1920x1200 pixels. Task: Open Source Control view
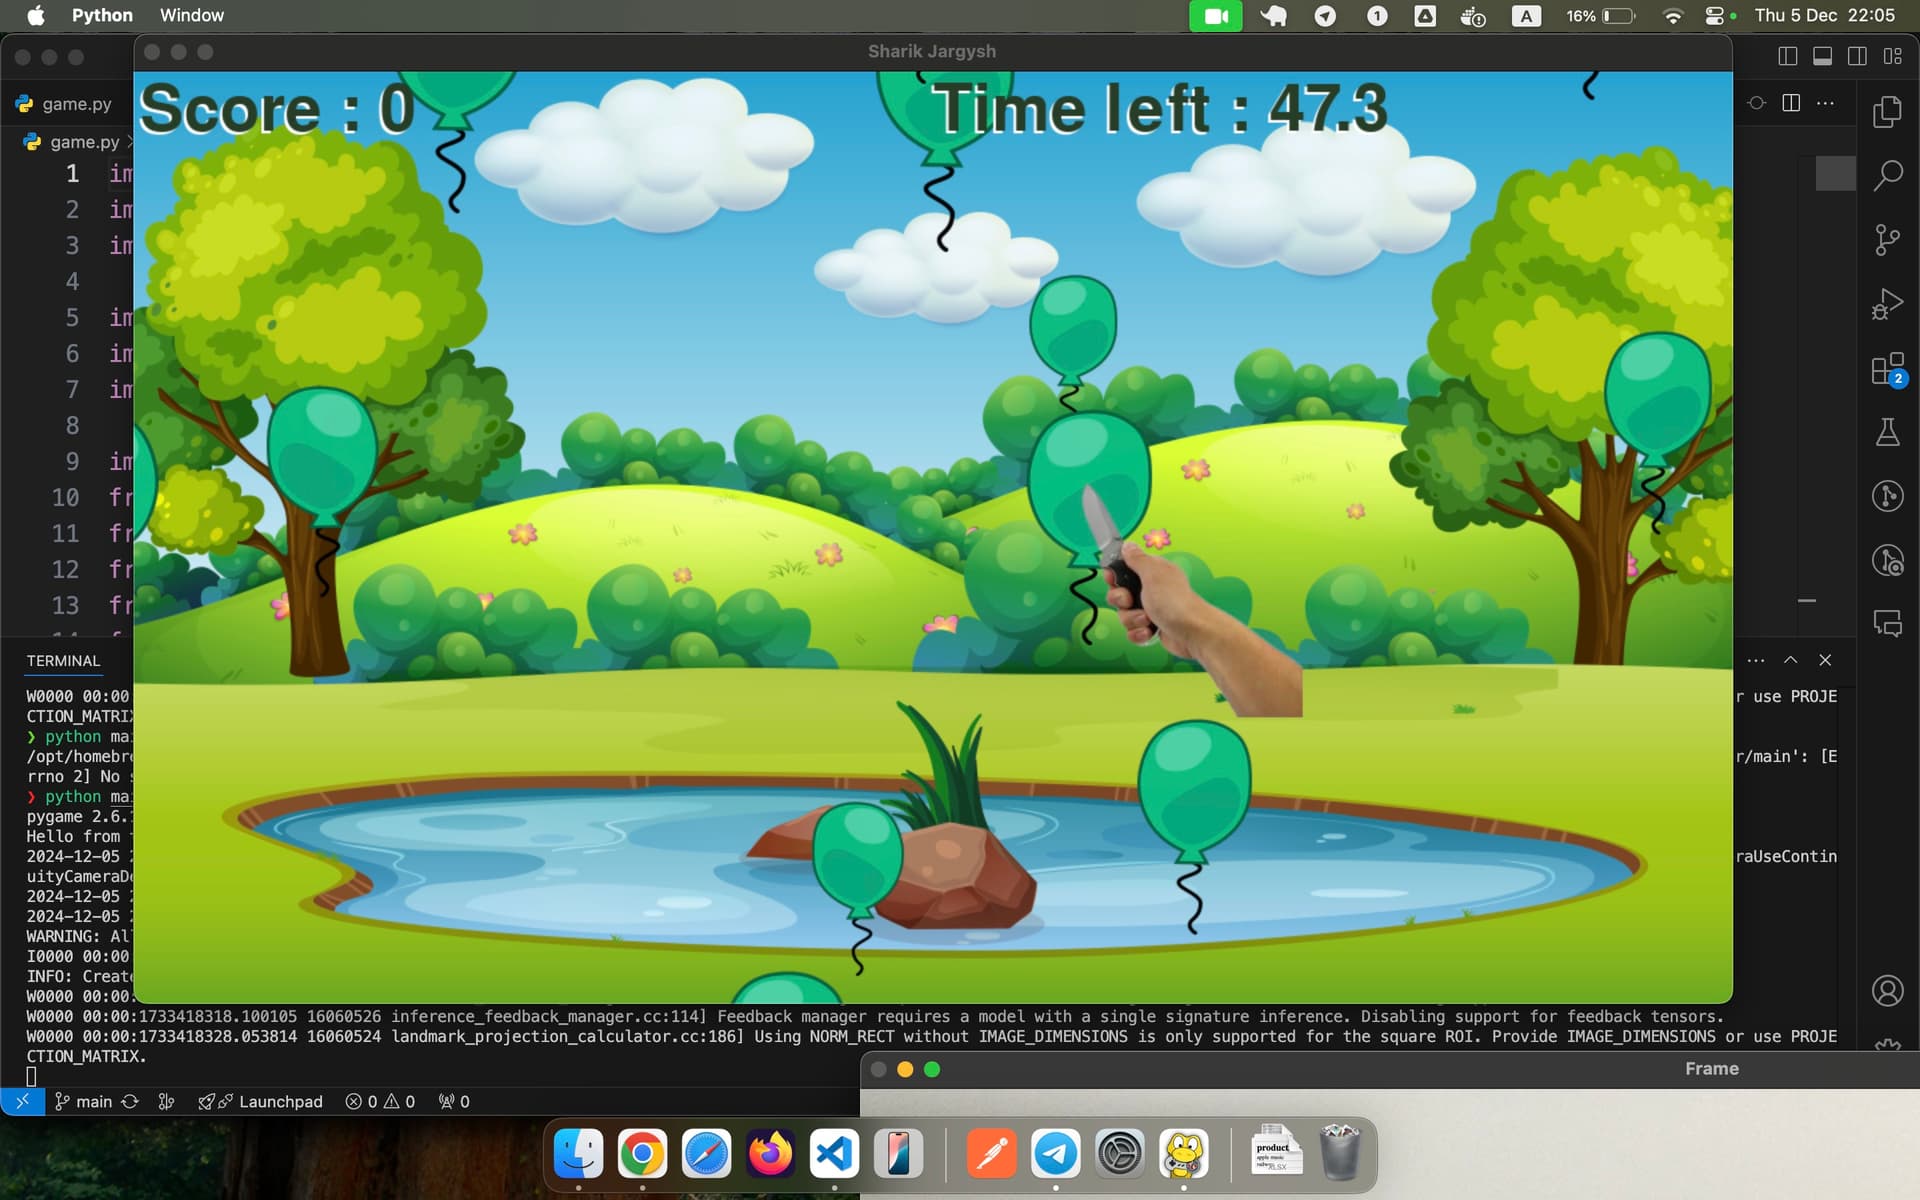1887,240
